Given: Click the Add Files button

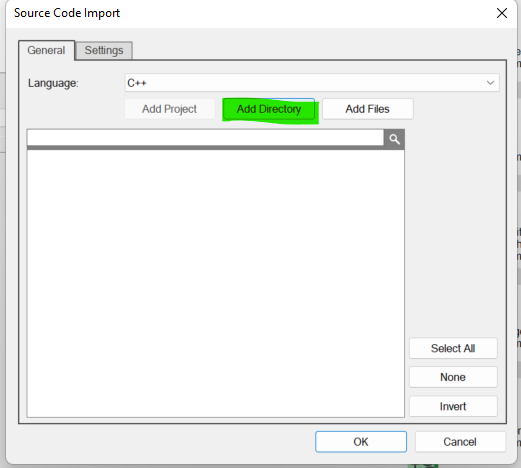Looking at the screenshot, I should click(x=368, y=109).
